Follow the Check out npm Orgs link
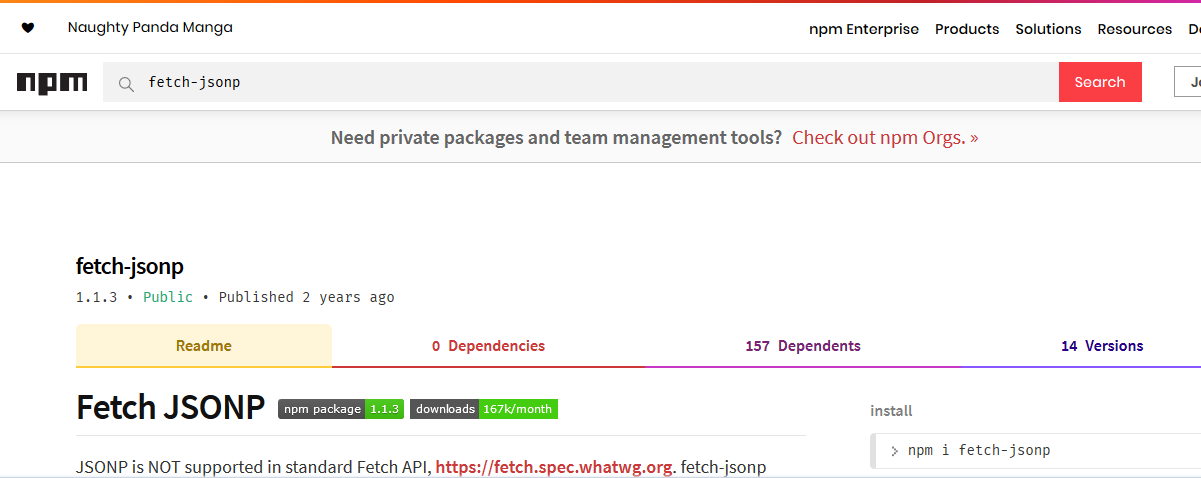 point(885,137)
